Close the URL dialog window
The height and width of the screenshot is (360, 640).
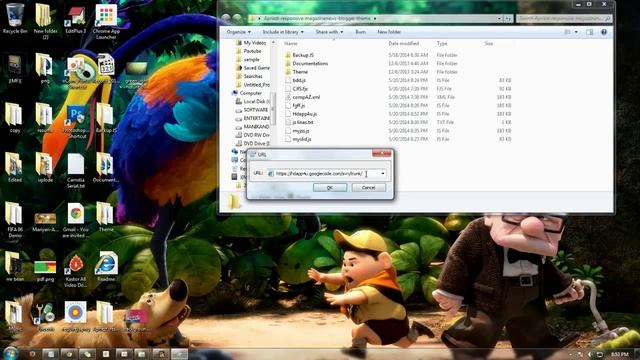382,153
